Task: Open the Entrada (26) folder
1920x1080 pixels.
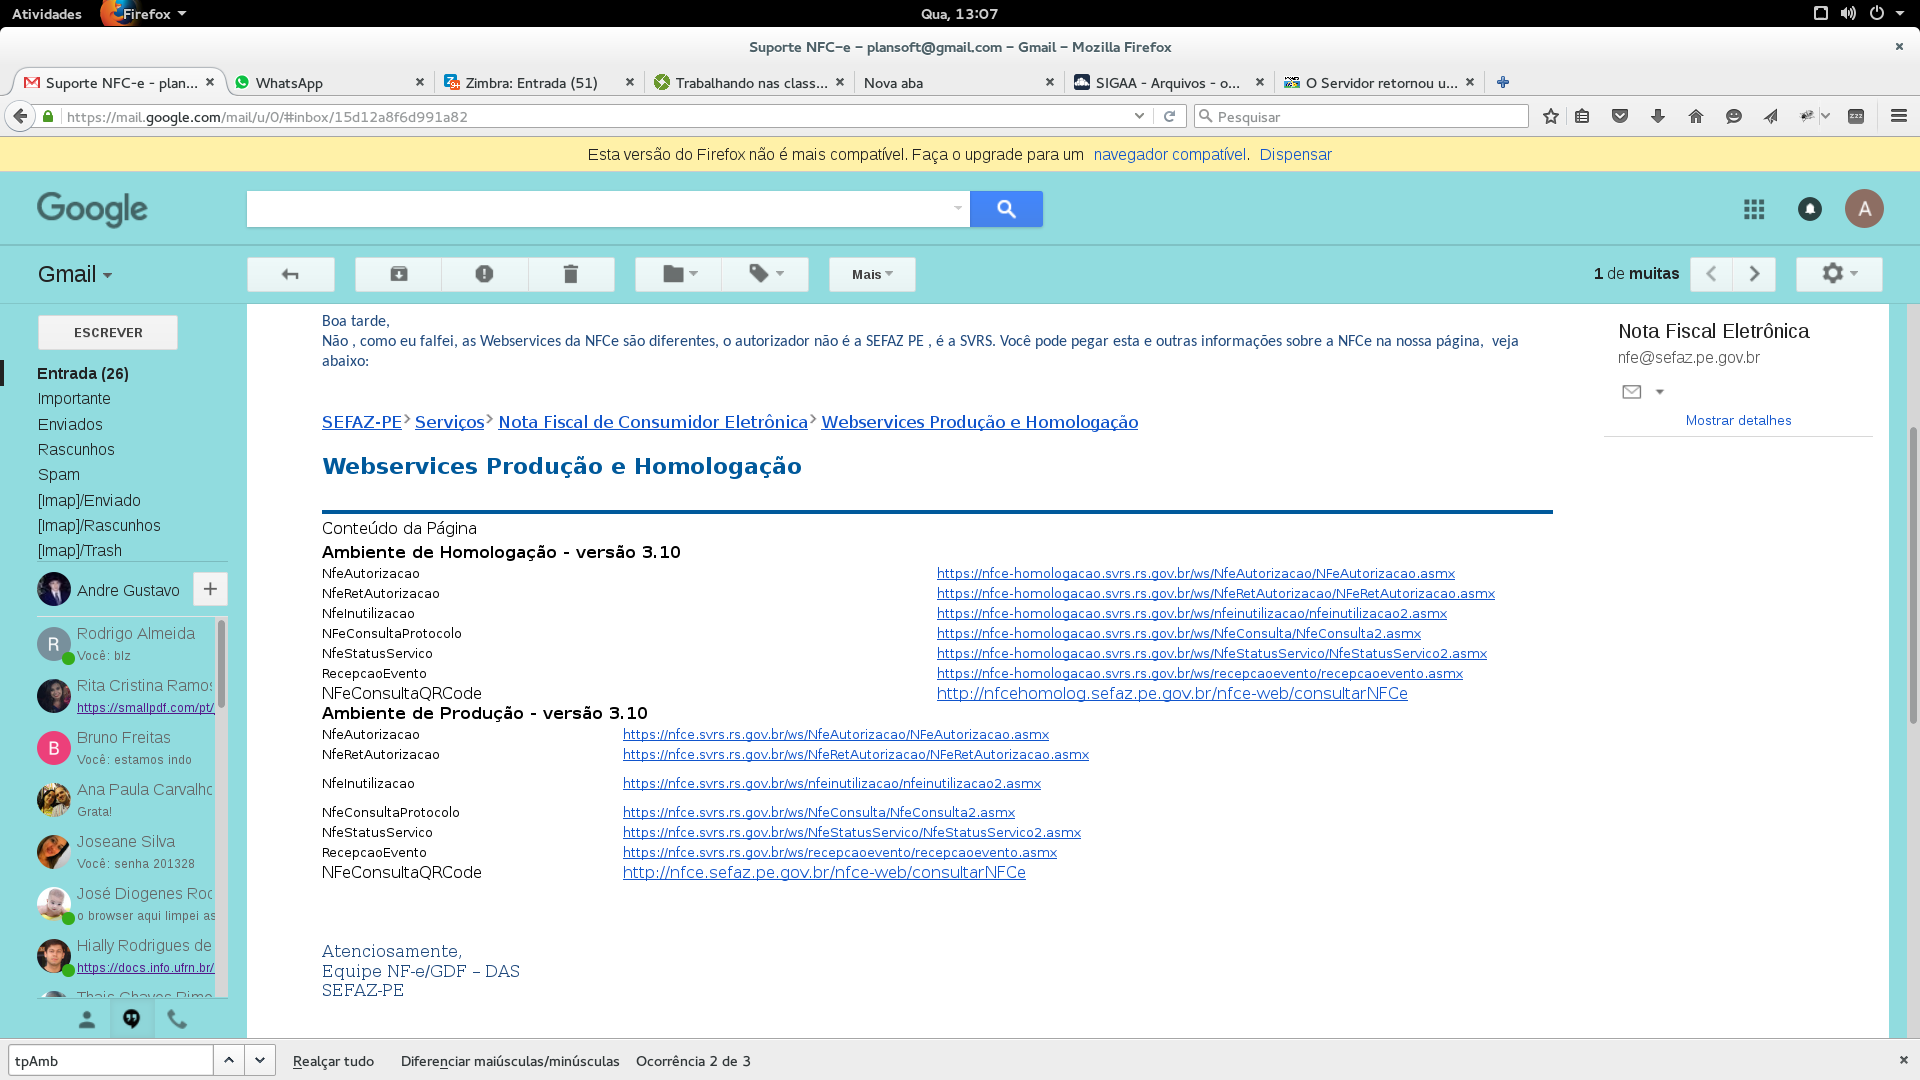Action: pos(83,373)
